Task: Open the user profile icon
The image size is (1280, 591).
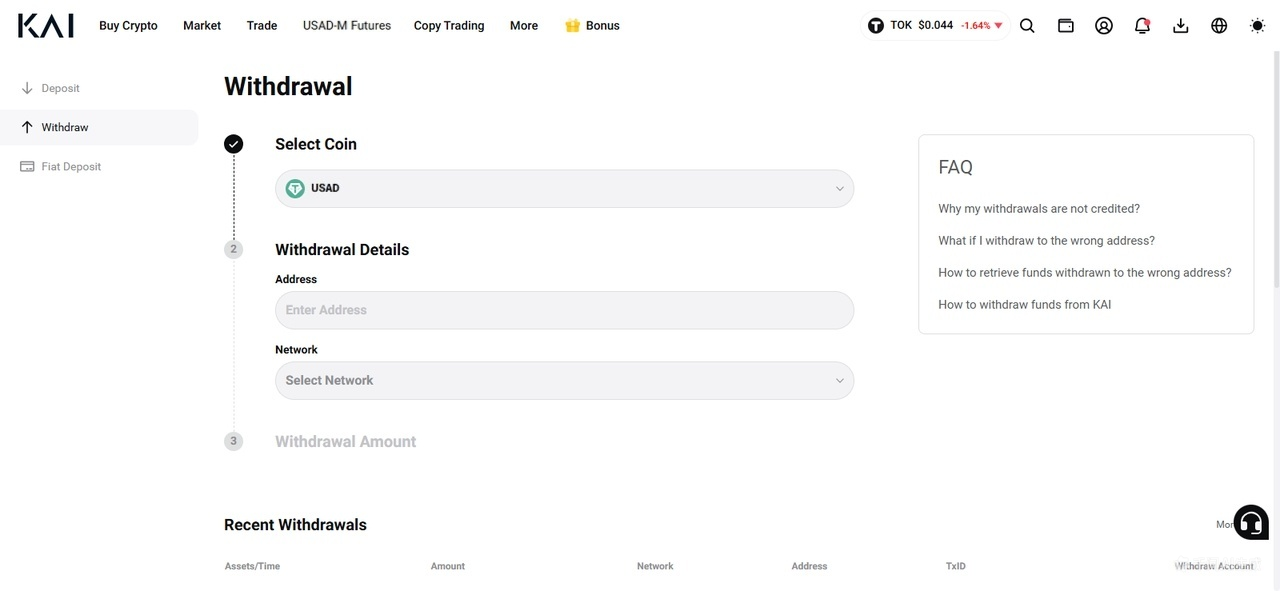Action: pos(1104,26)
